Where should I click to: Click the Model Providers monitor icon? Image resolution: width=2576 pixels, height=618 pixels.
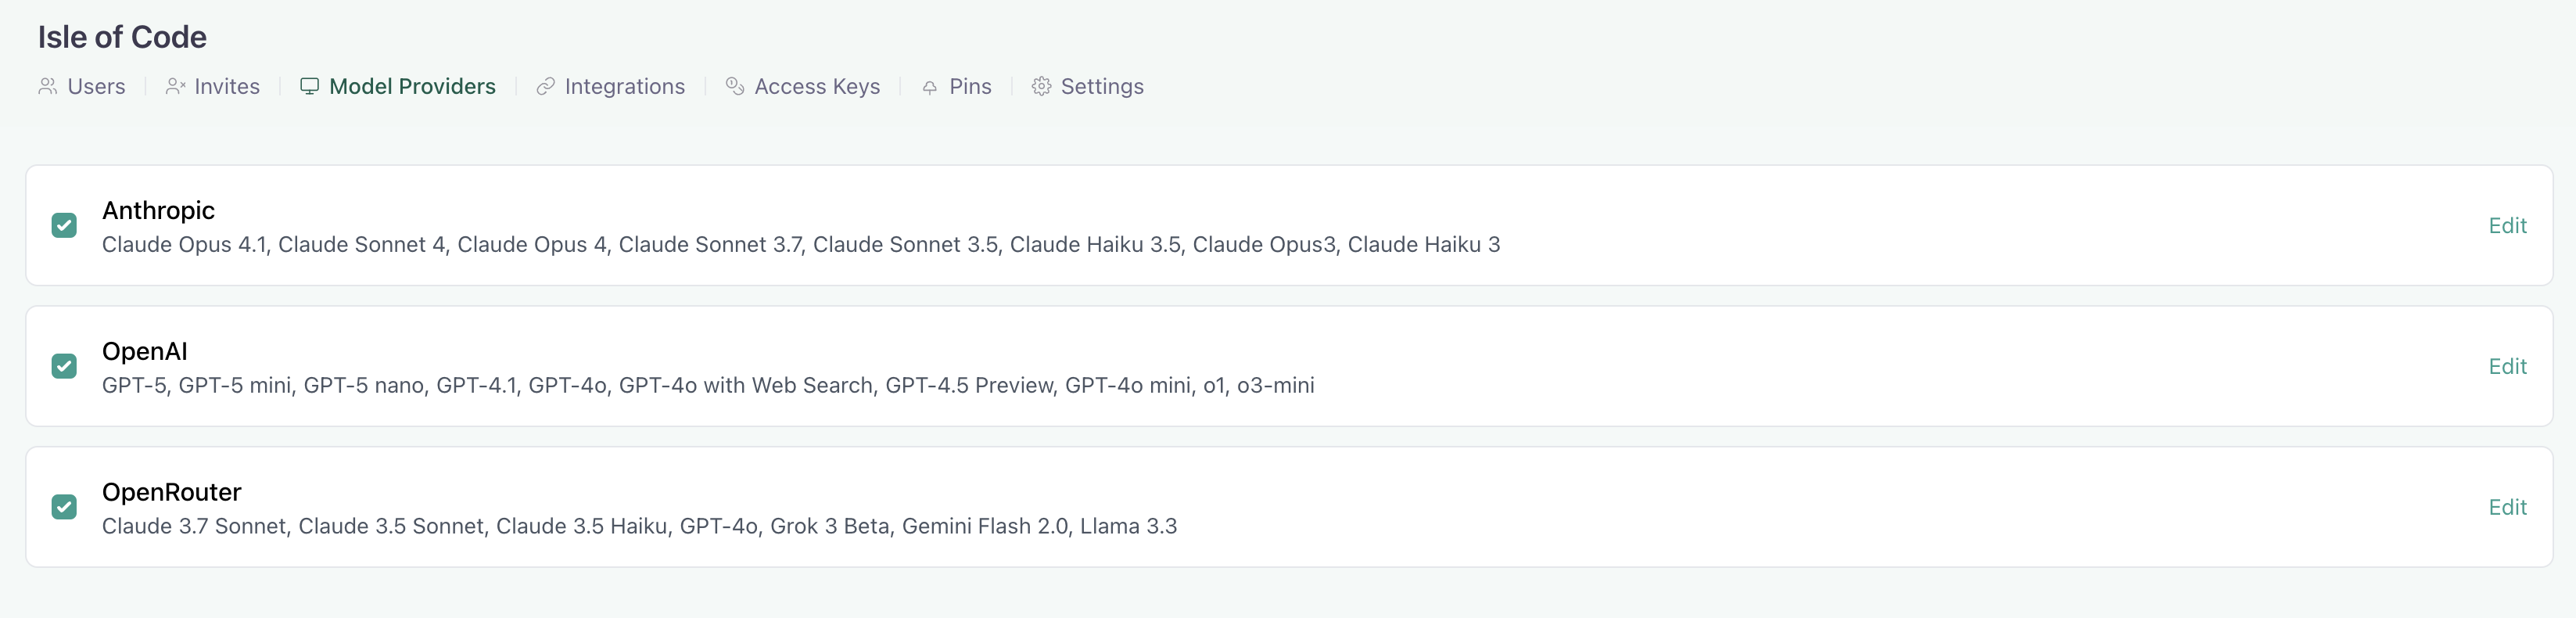(310, 87)
